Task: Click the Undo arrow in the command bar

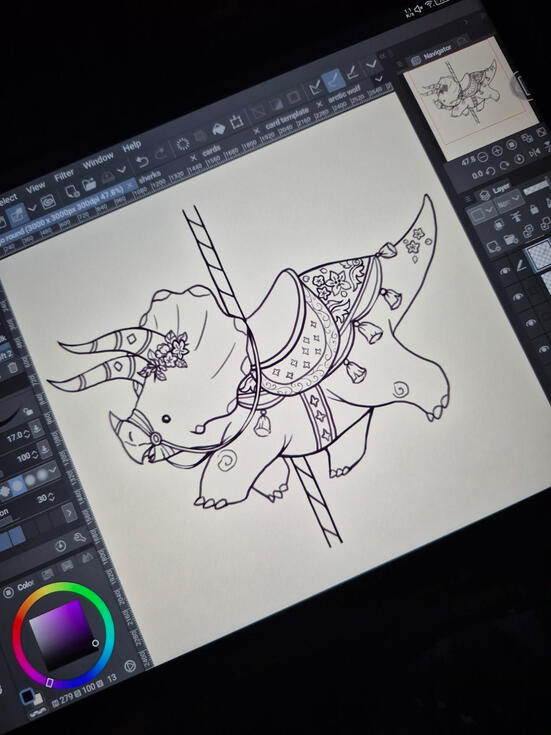Action: click(x=142, y=163)
